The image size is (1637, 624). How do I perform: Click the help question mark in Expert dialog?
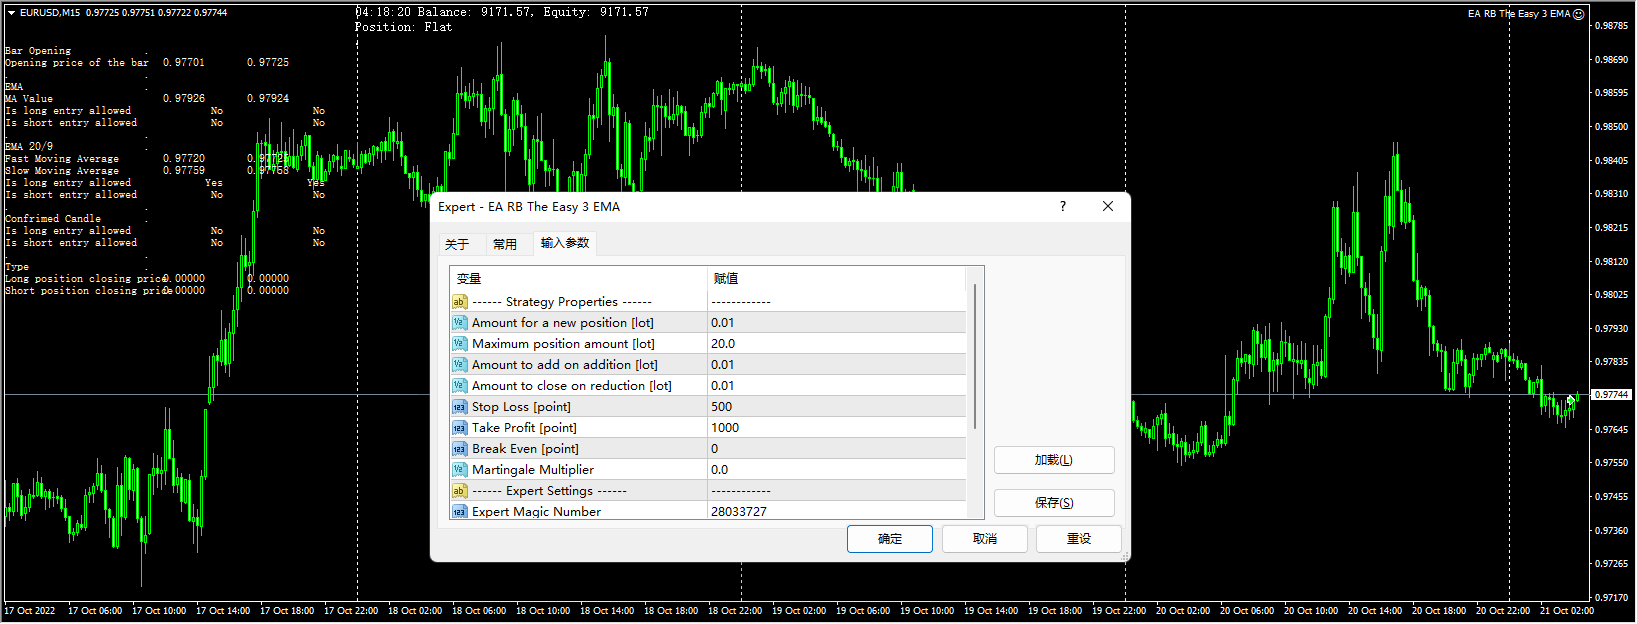1063,206
